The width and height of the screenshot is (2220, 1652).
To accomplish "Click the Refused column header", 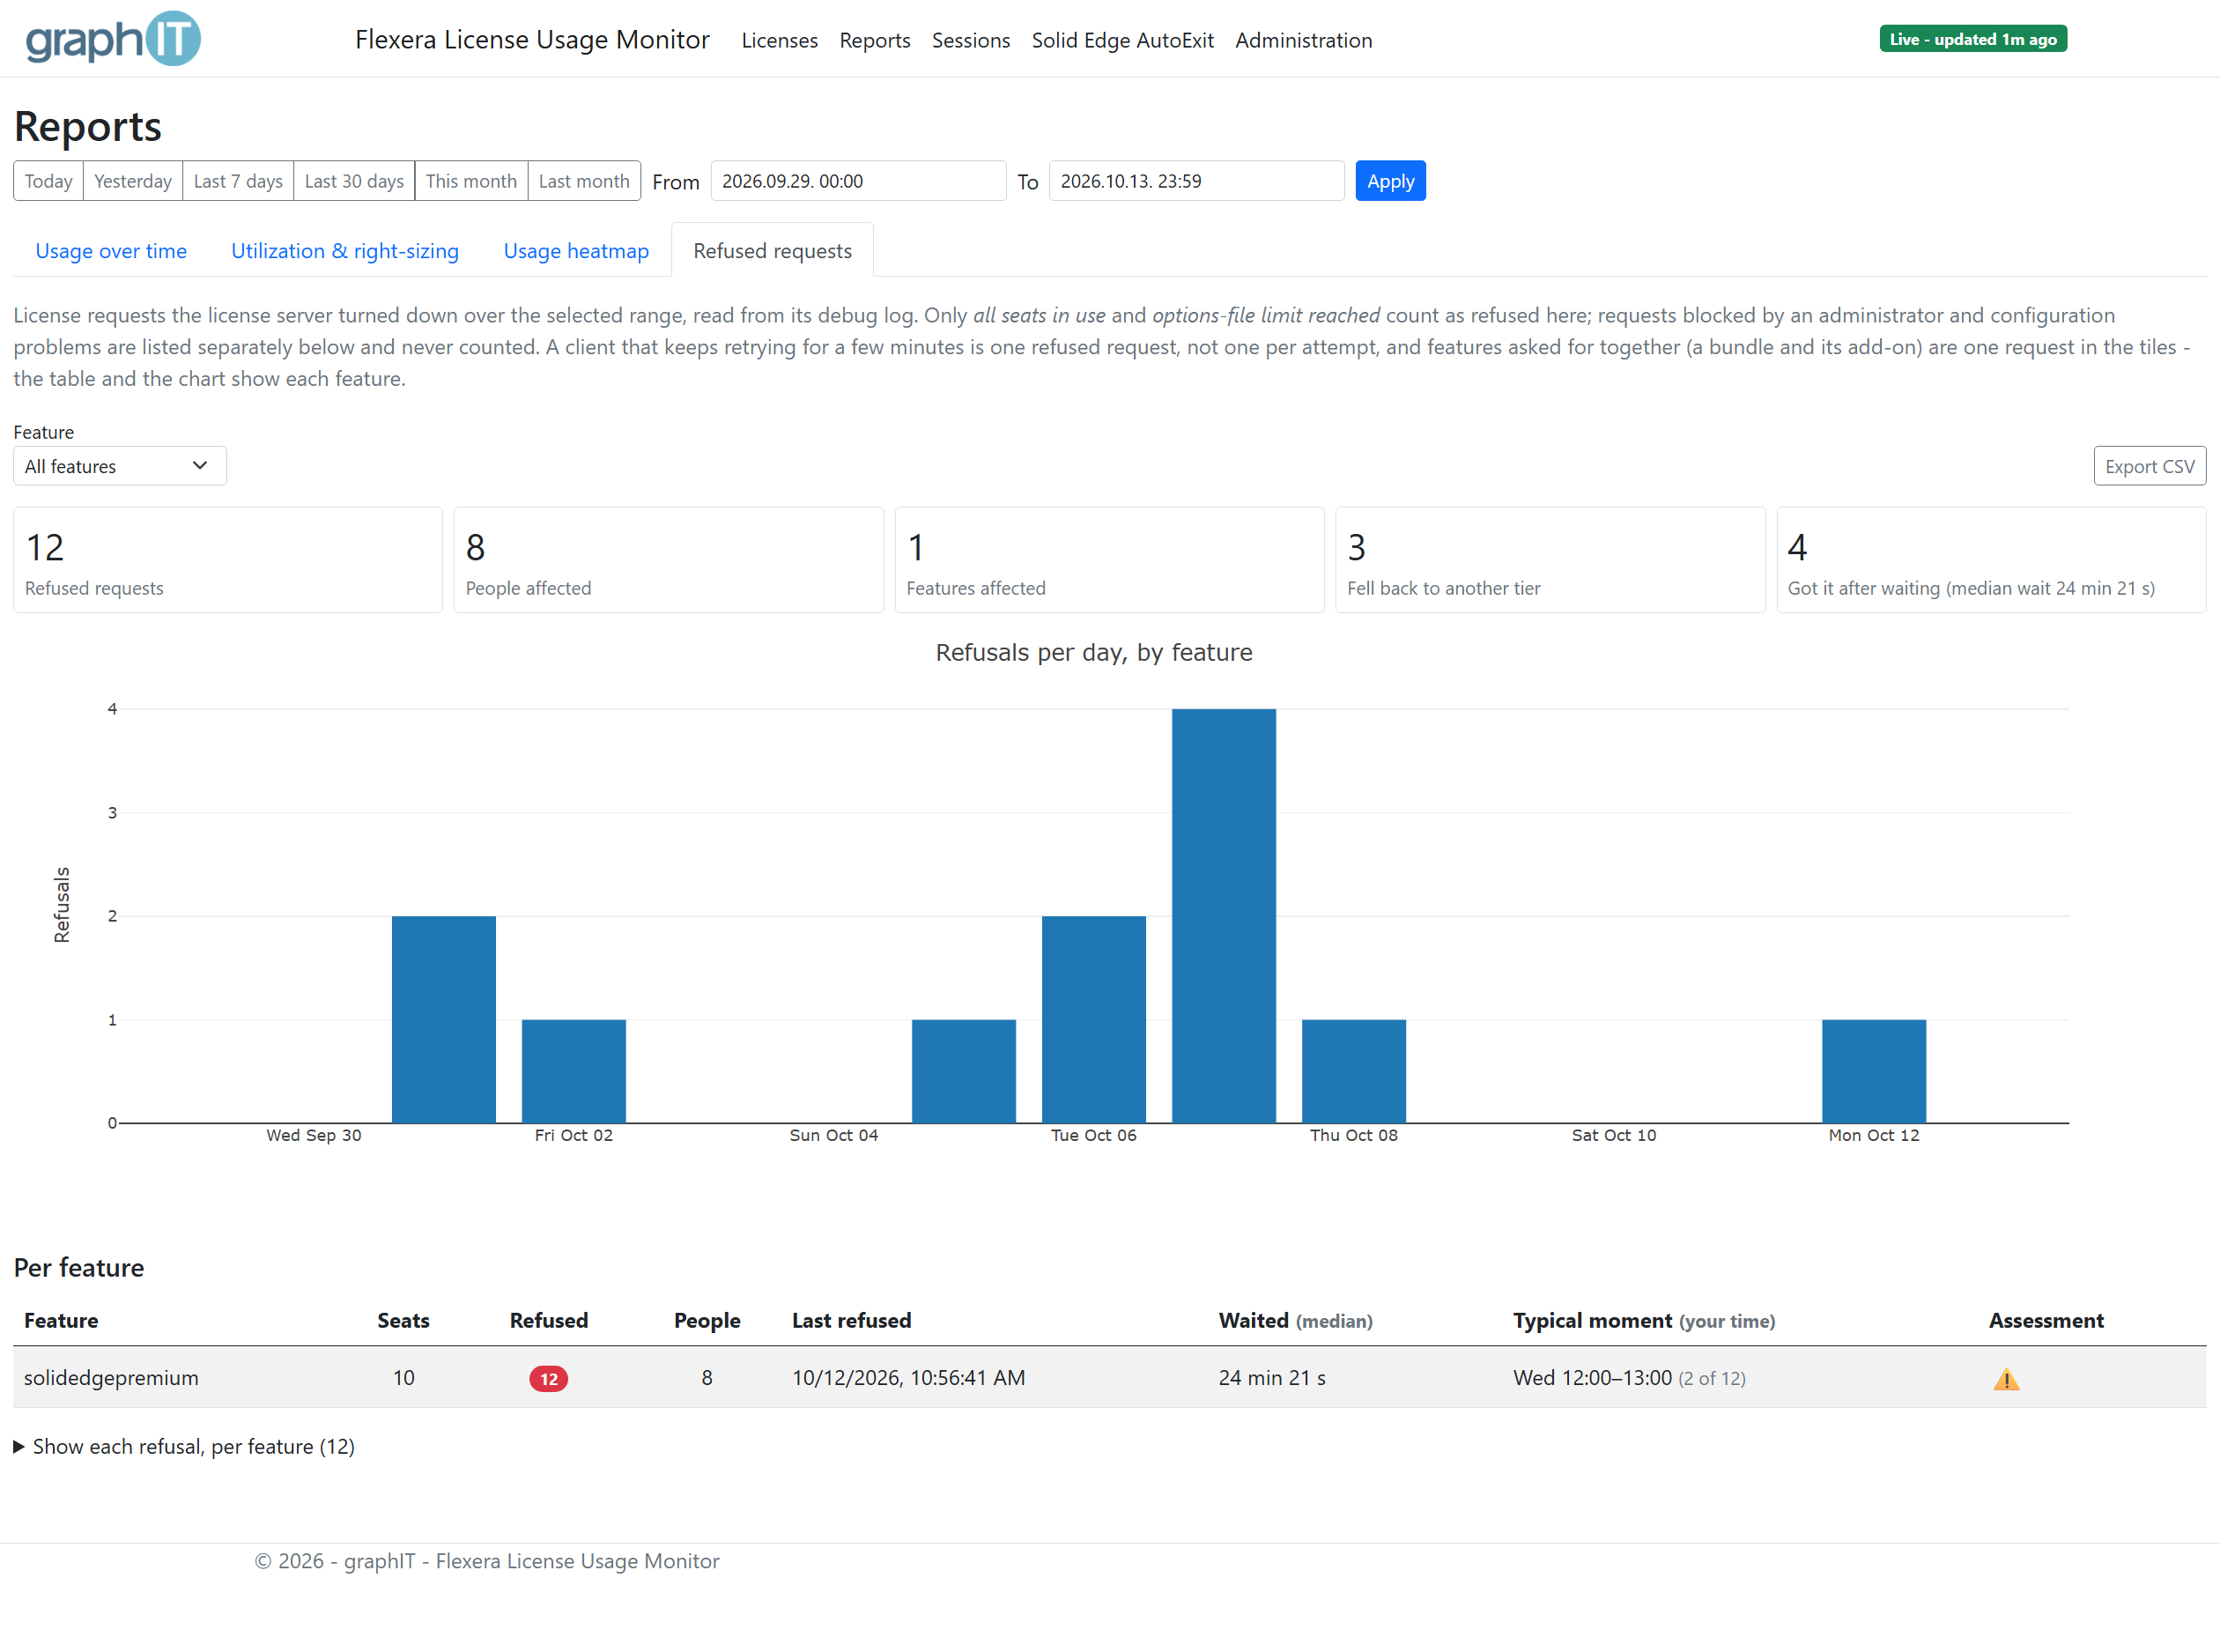I will (549, 1320).
